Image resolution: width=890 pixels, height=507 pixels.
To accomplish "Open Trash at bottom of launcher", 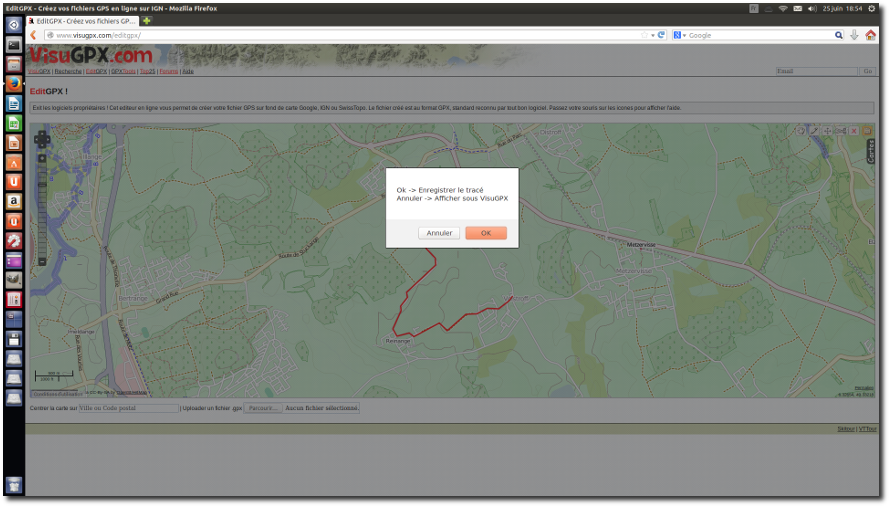I will [x=14, y=485].
